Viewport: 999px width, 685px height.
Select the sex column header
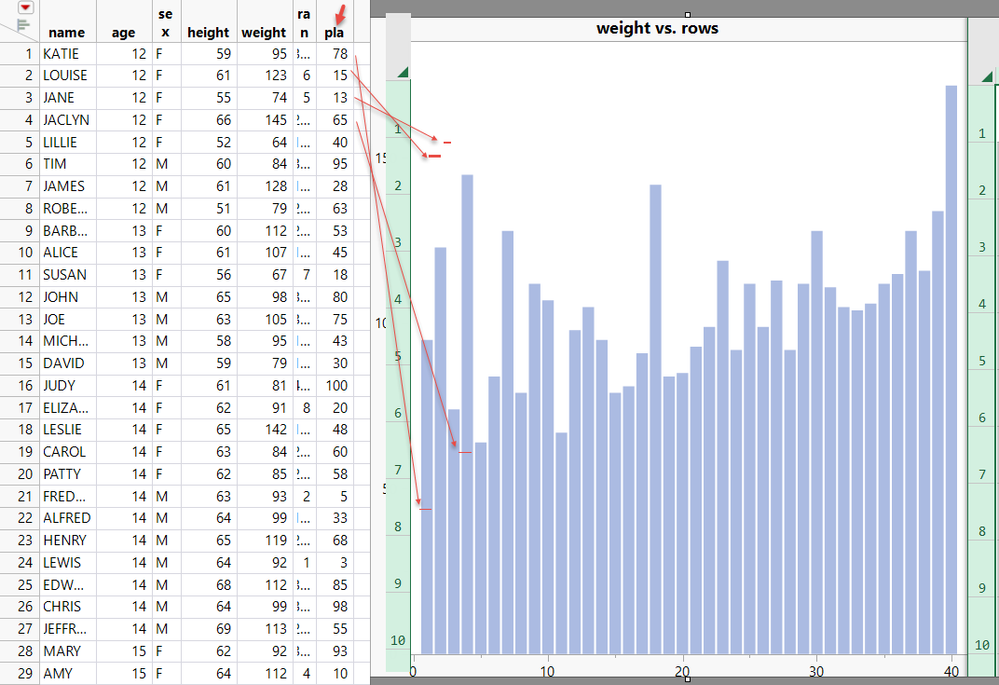click(x=166, y=22)
